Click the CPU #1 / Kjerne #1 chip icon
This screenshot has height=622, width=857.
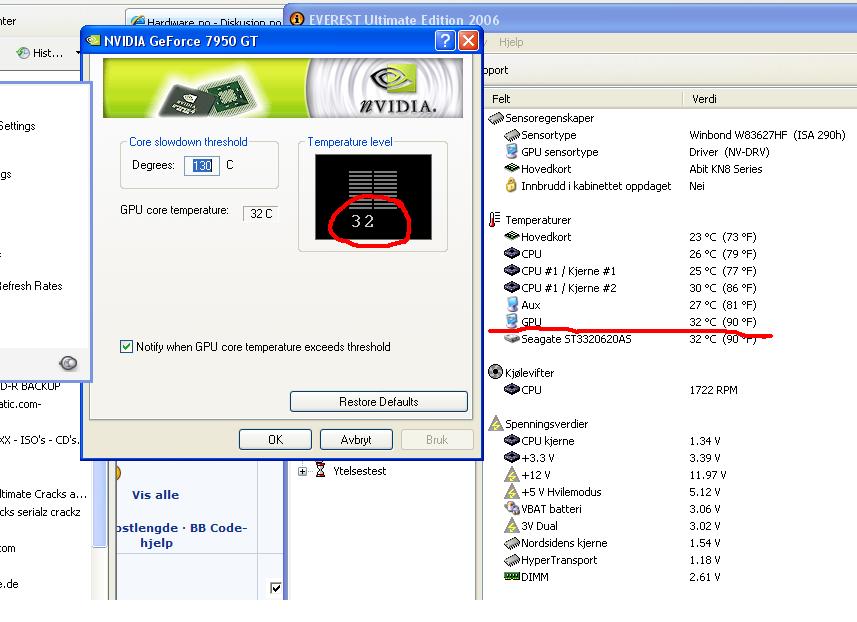click(x=512, y=270)
